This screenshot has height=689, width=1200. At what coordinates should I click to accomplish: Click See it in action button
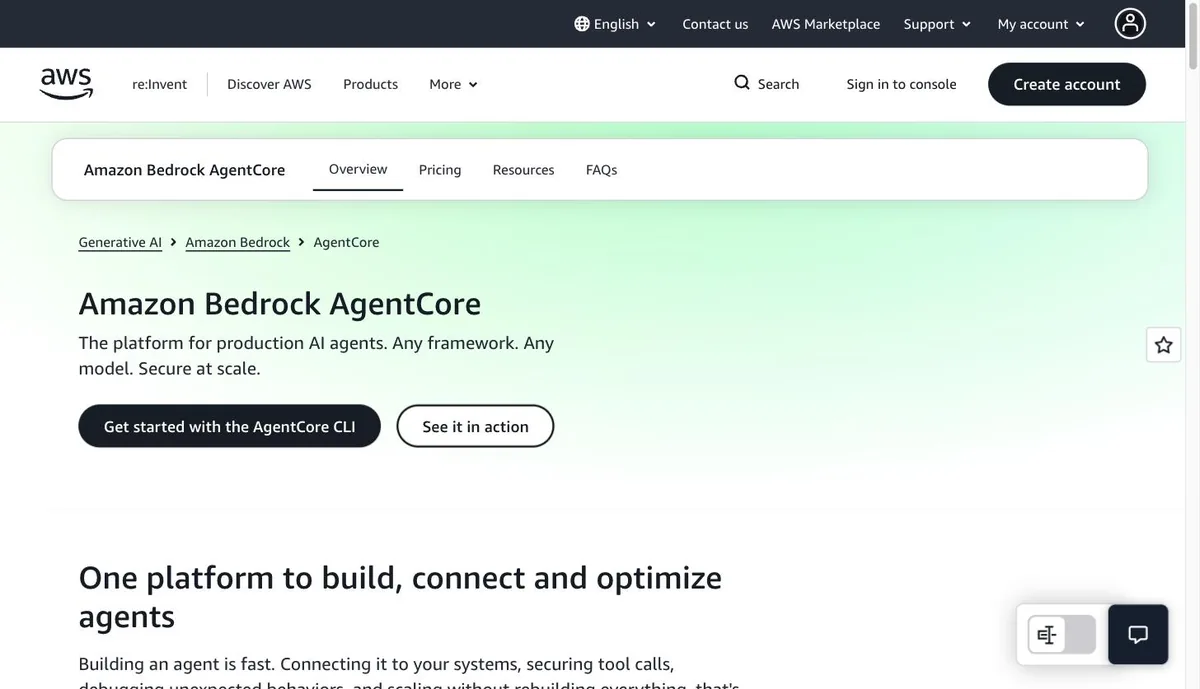(475, 426)
